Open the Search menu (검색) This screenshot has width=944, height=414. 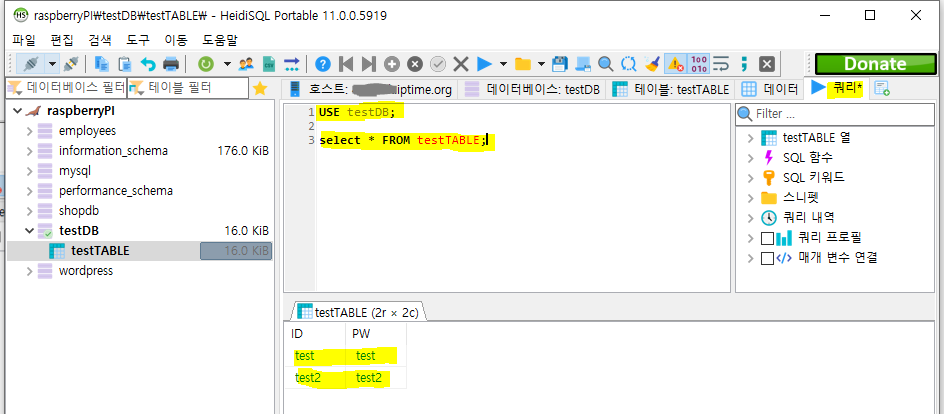(100, 40)
